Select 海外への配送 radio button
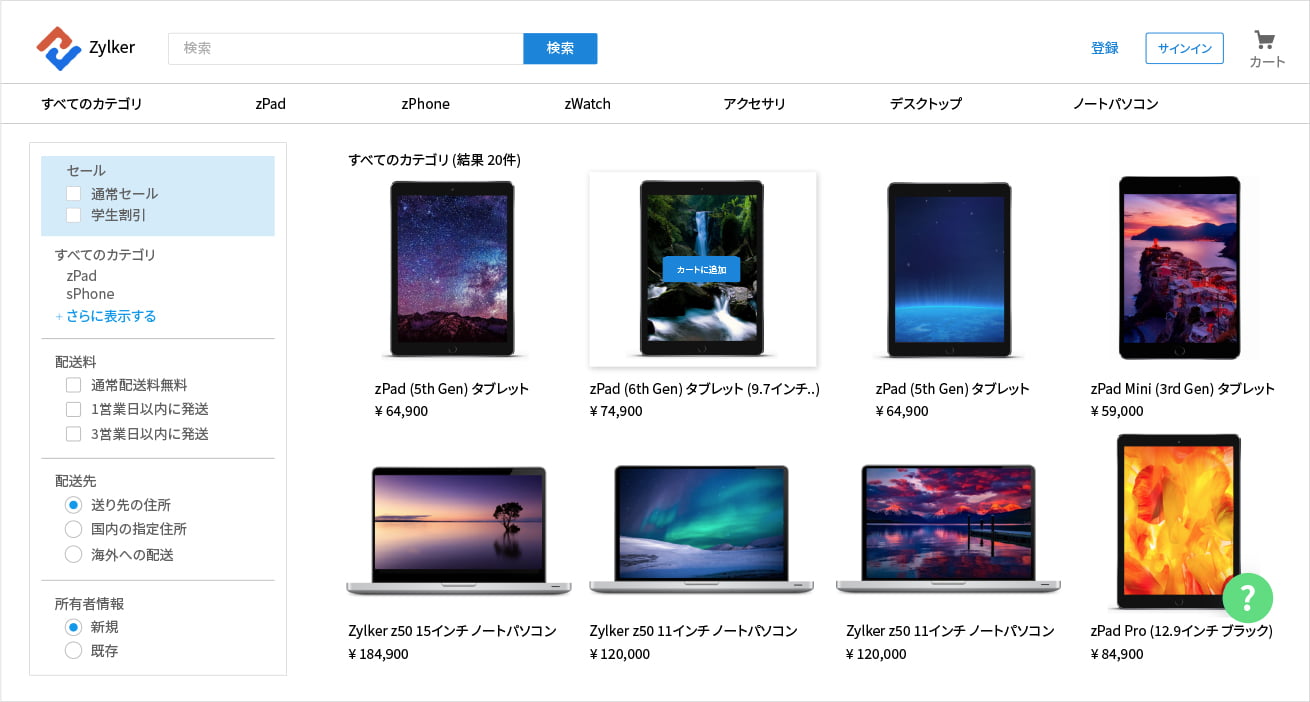The image size is (1310, 702). pyautogui.click(x=73, y=554)
